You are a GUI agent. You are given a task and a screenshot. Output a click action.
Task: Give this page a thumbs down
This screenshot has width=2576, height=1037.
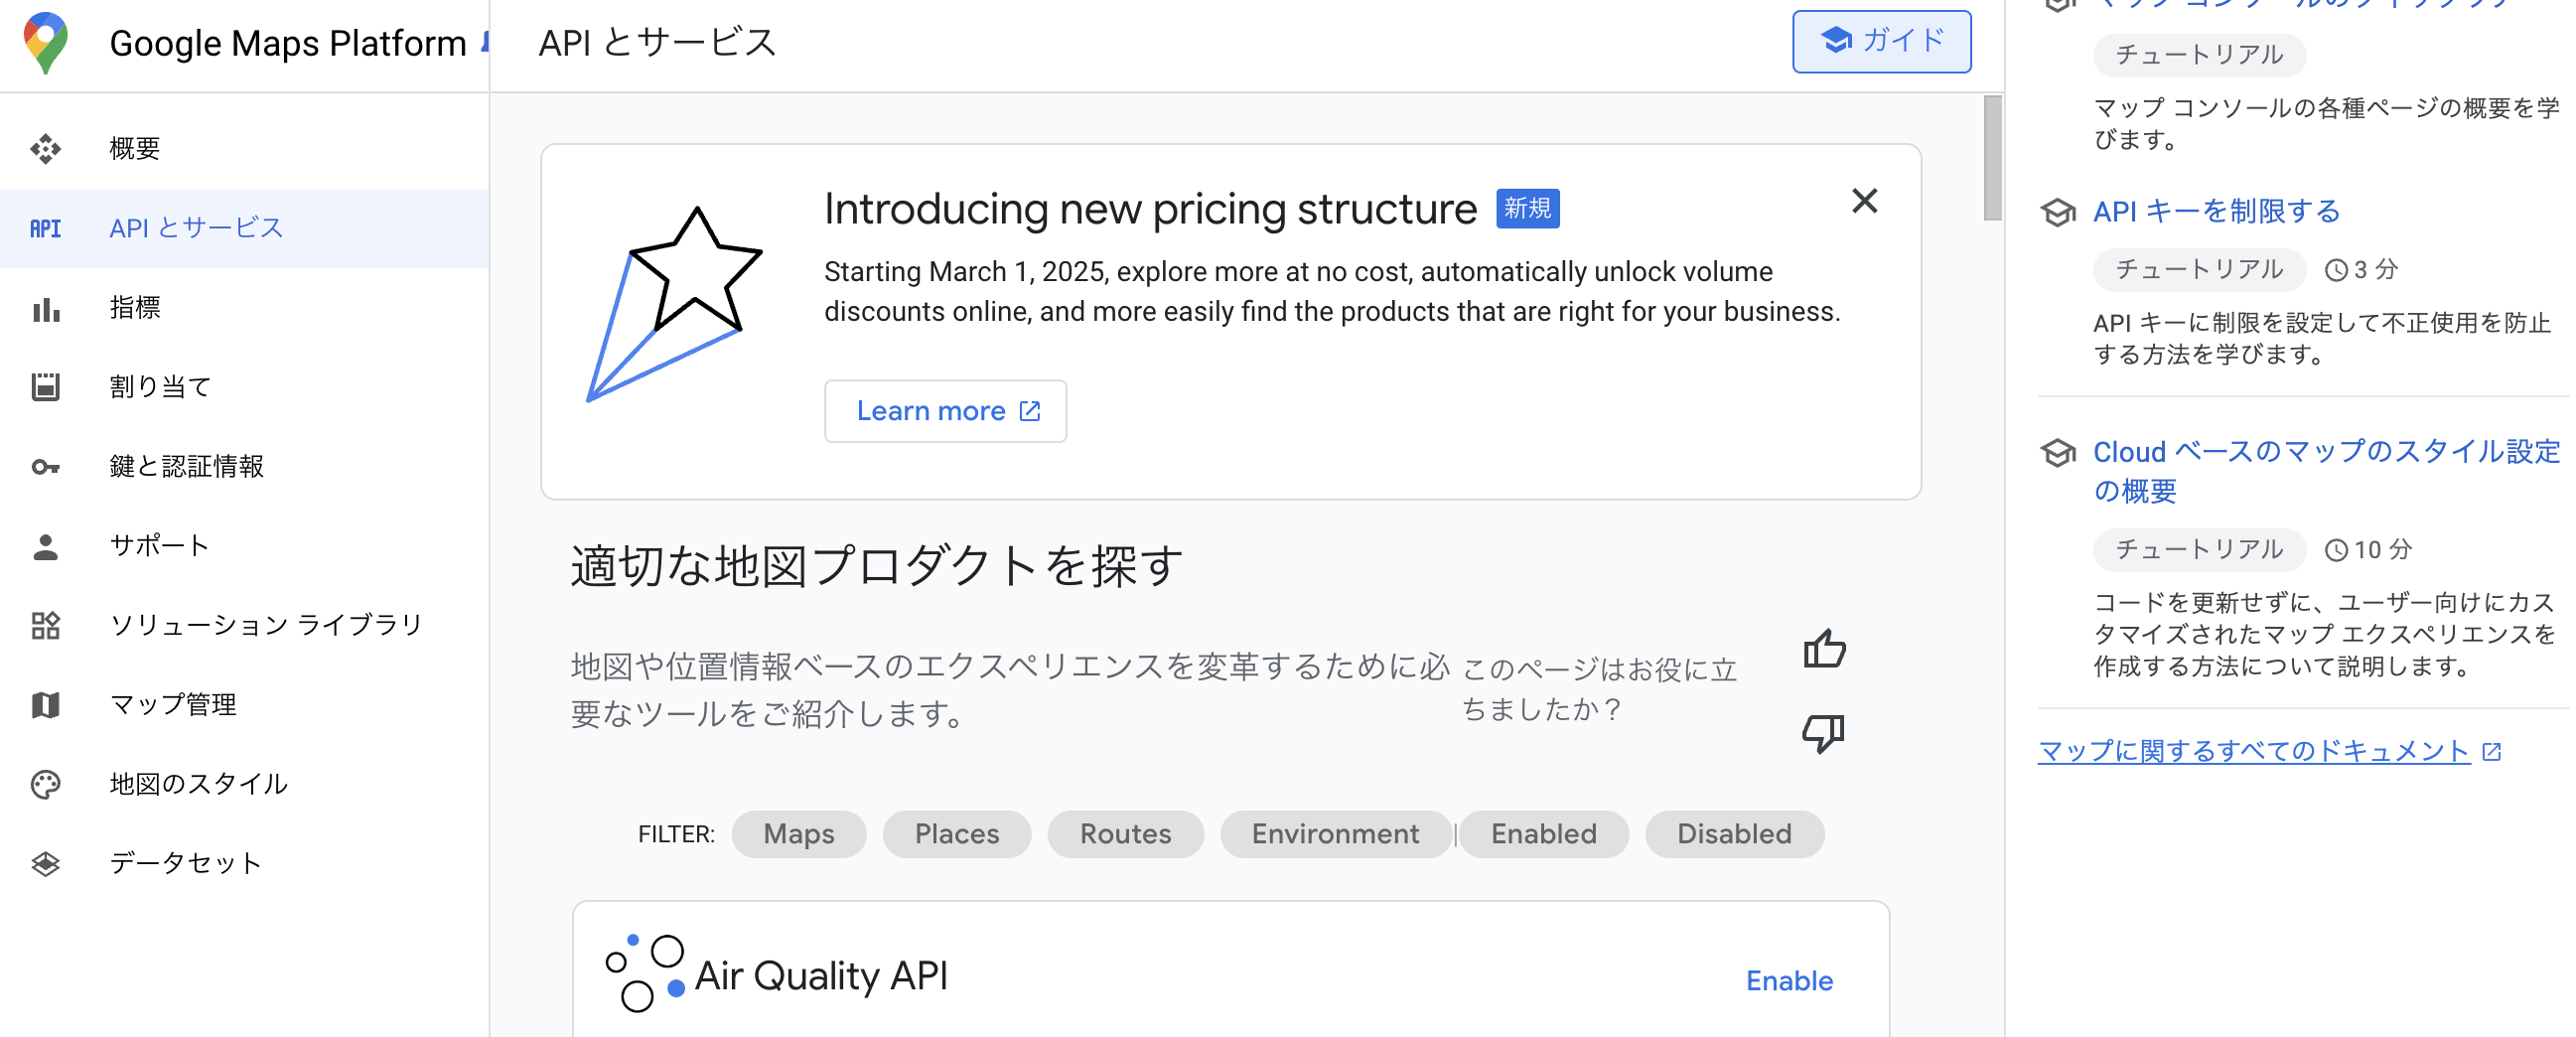1823,732
